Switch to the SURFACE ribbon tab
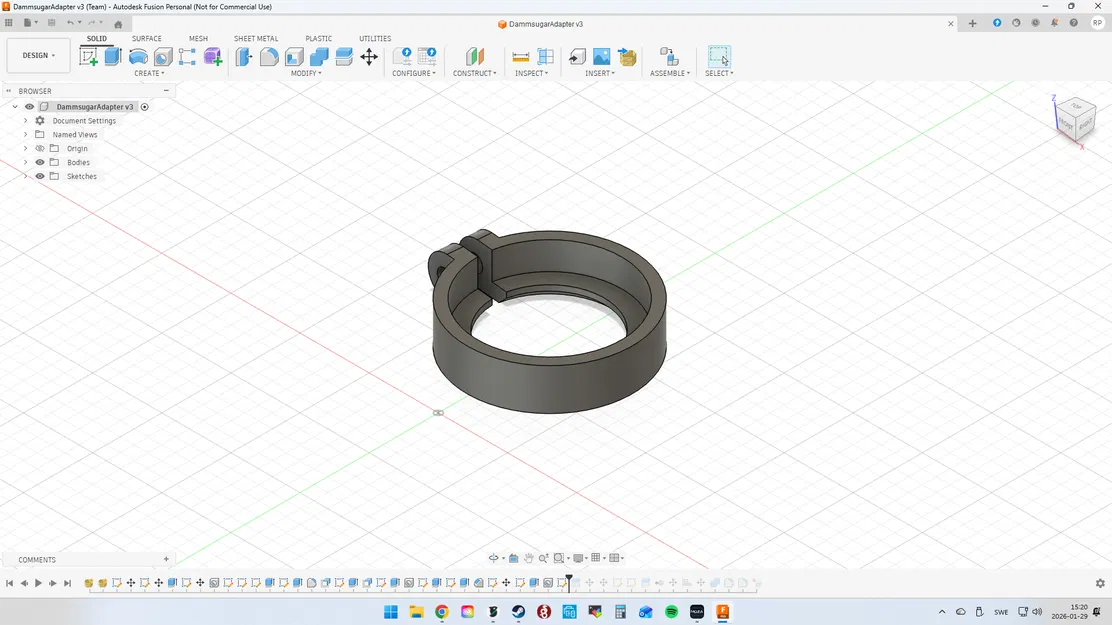Viewport: 1112px width, 625px height. point(147,38)
